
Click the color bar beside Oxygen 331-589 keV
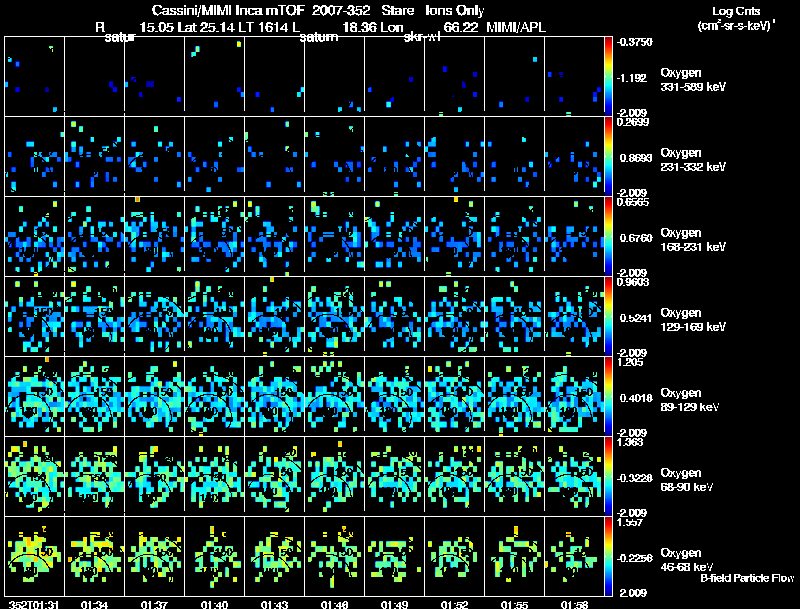[610, 76]
